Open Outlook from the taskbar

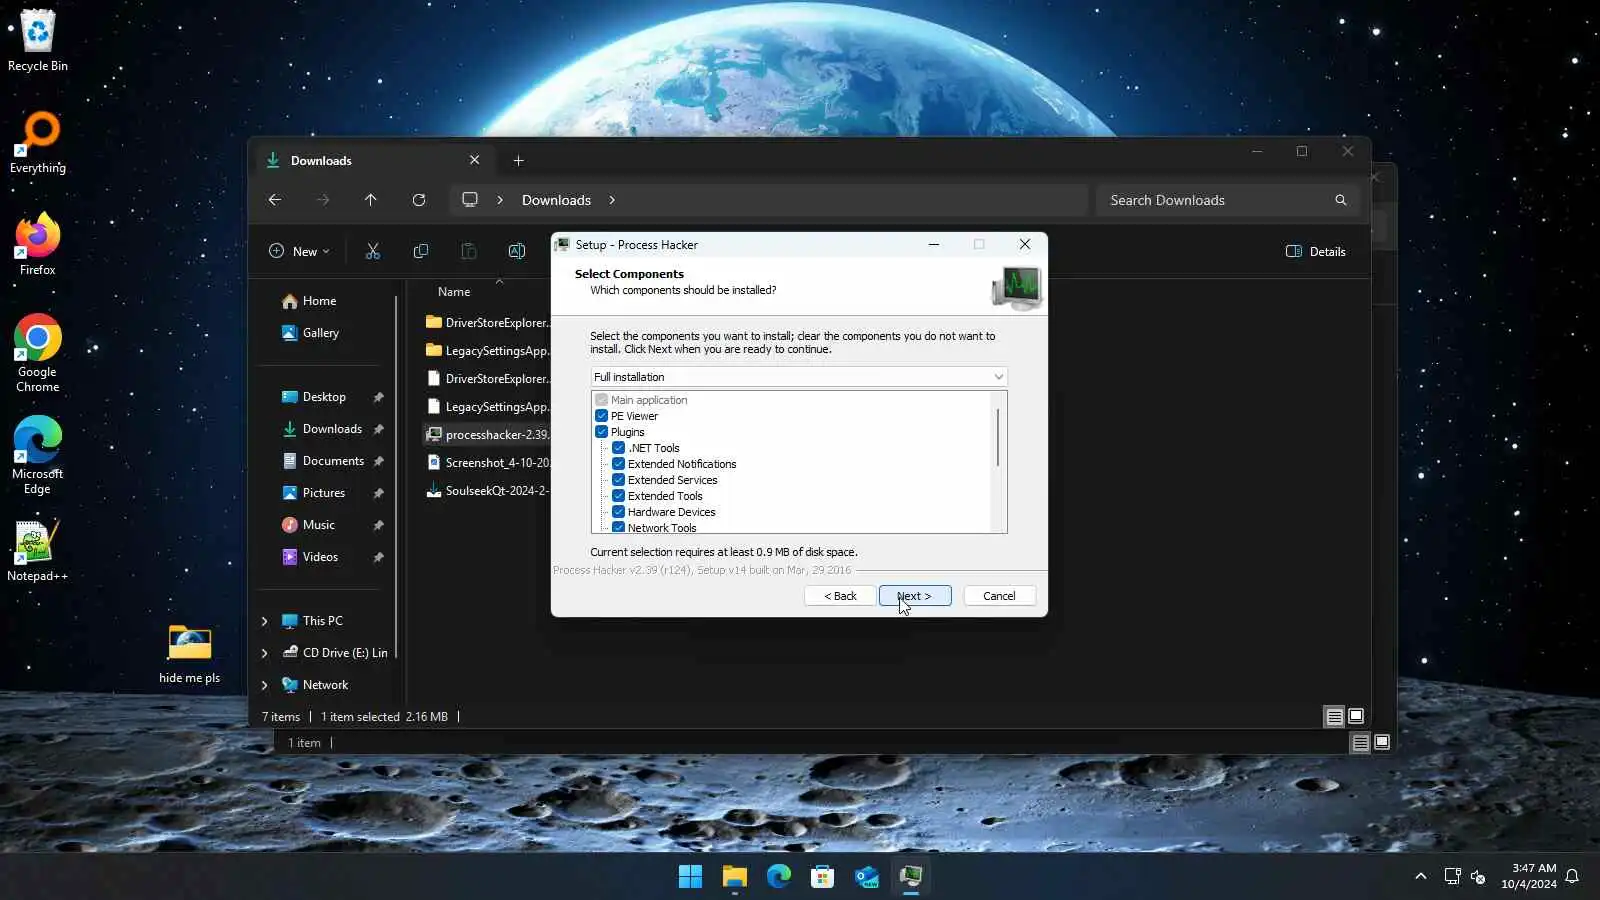(x=867, y=877)
